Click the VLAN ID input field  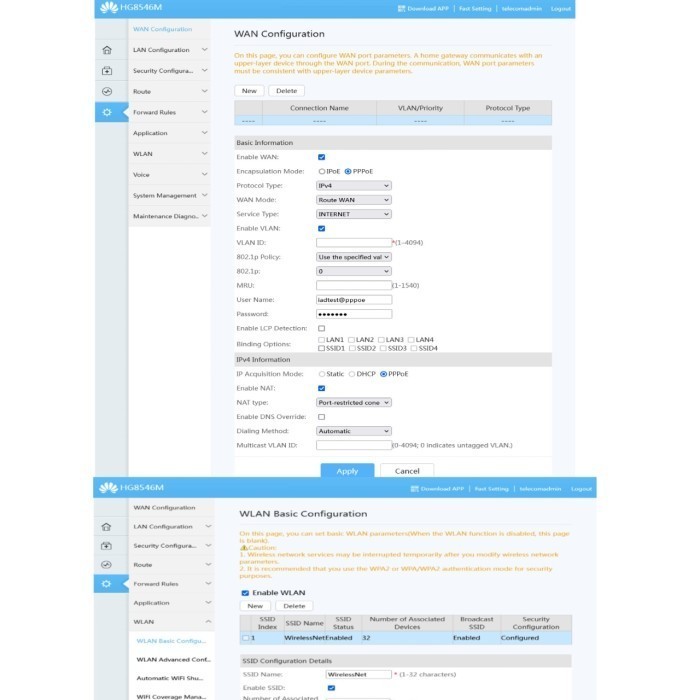click(x=353, y=243)
